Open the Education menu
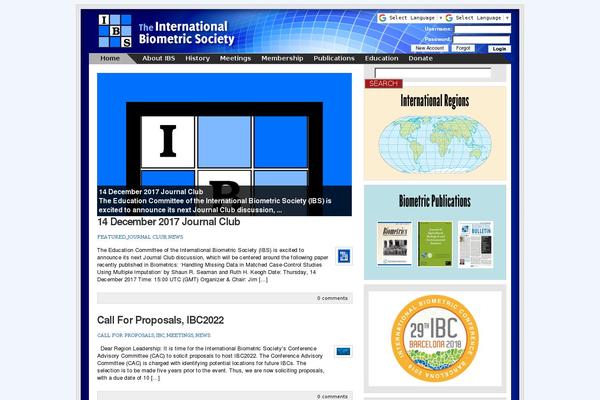Image resolution: width=600 pixels, height=400 pixels. (x=382, y=58)
